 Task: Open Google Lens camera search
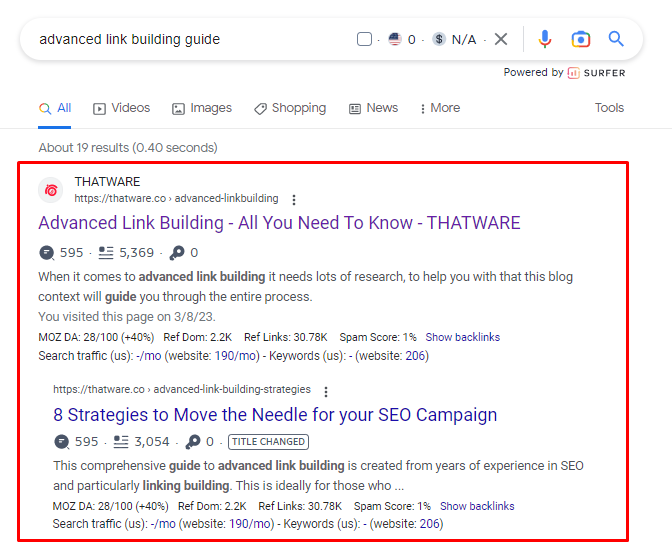pos(581,39)
